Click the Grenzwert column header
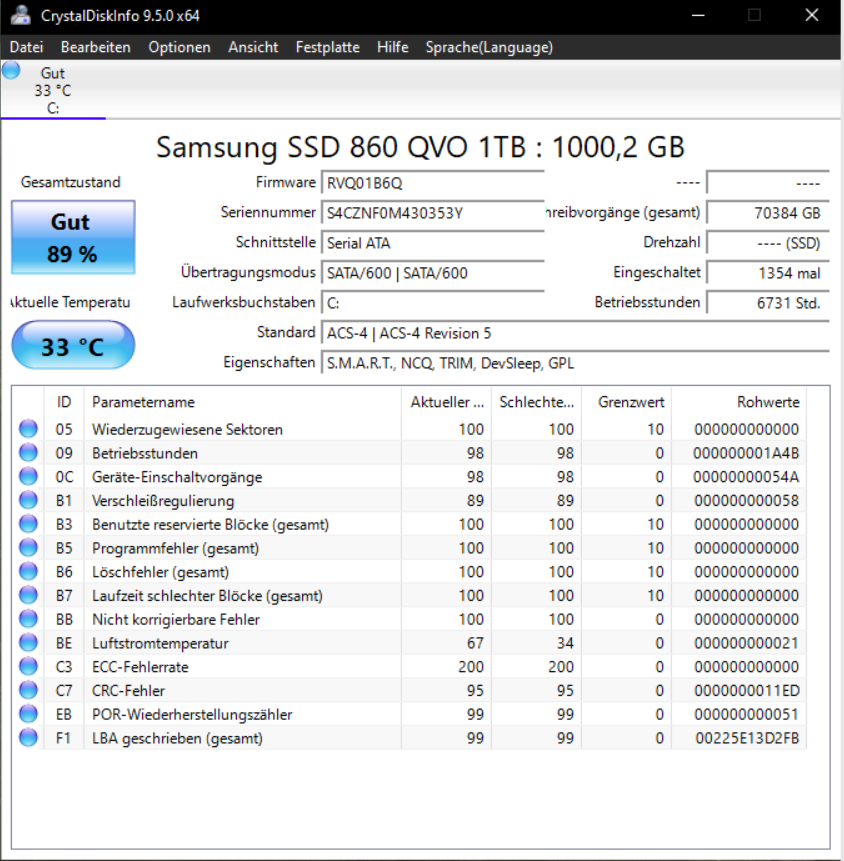Screen dimensions: 844x861 coord(627,402)
